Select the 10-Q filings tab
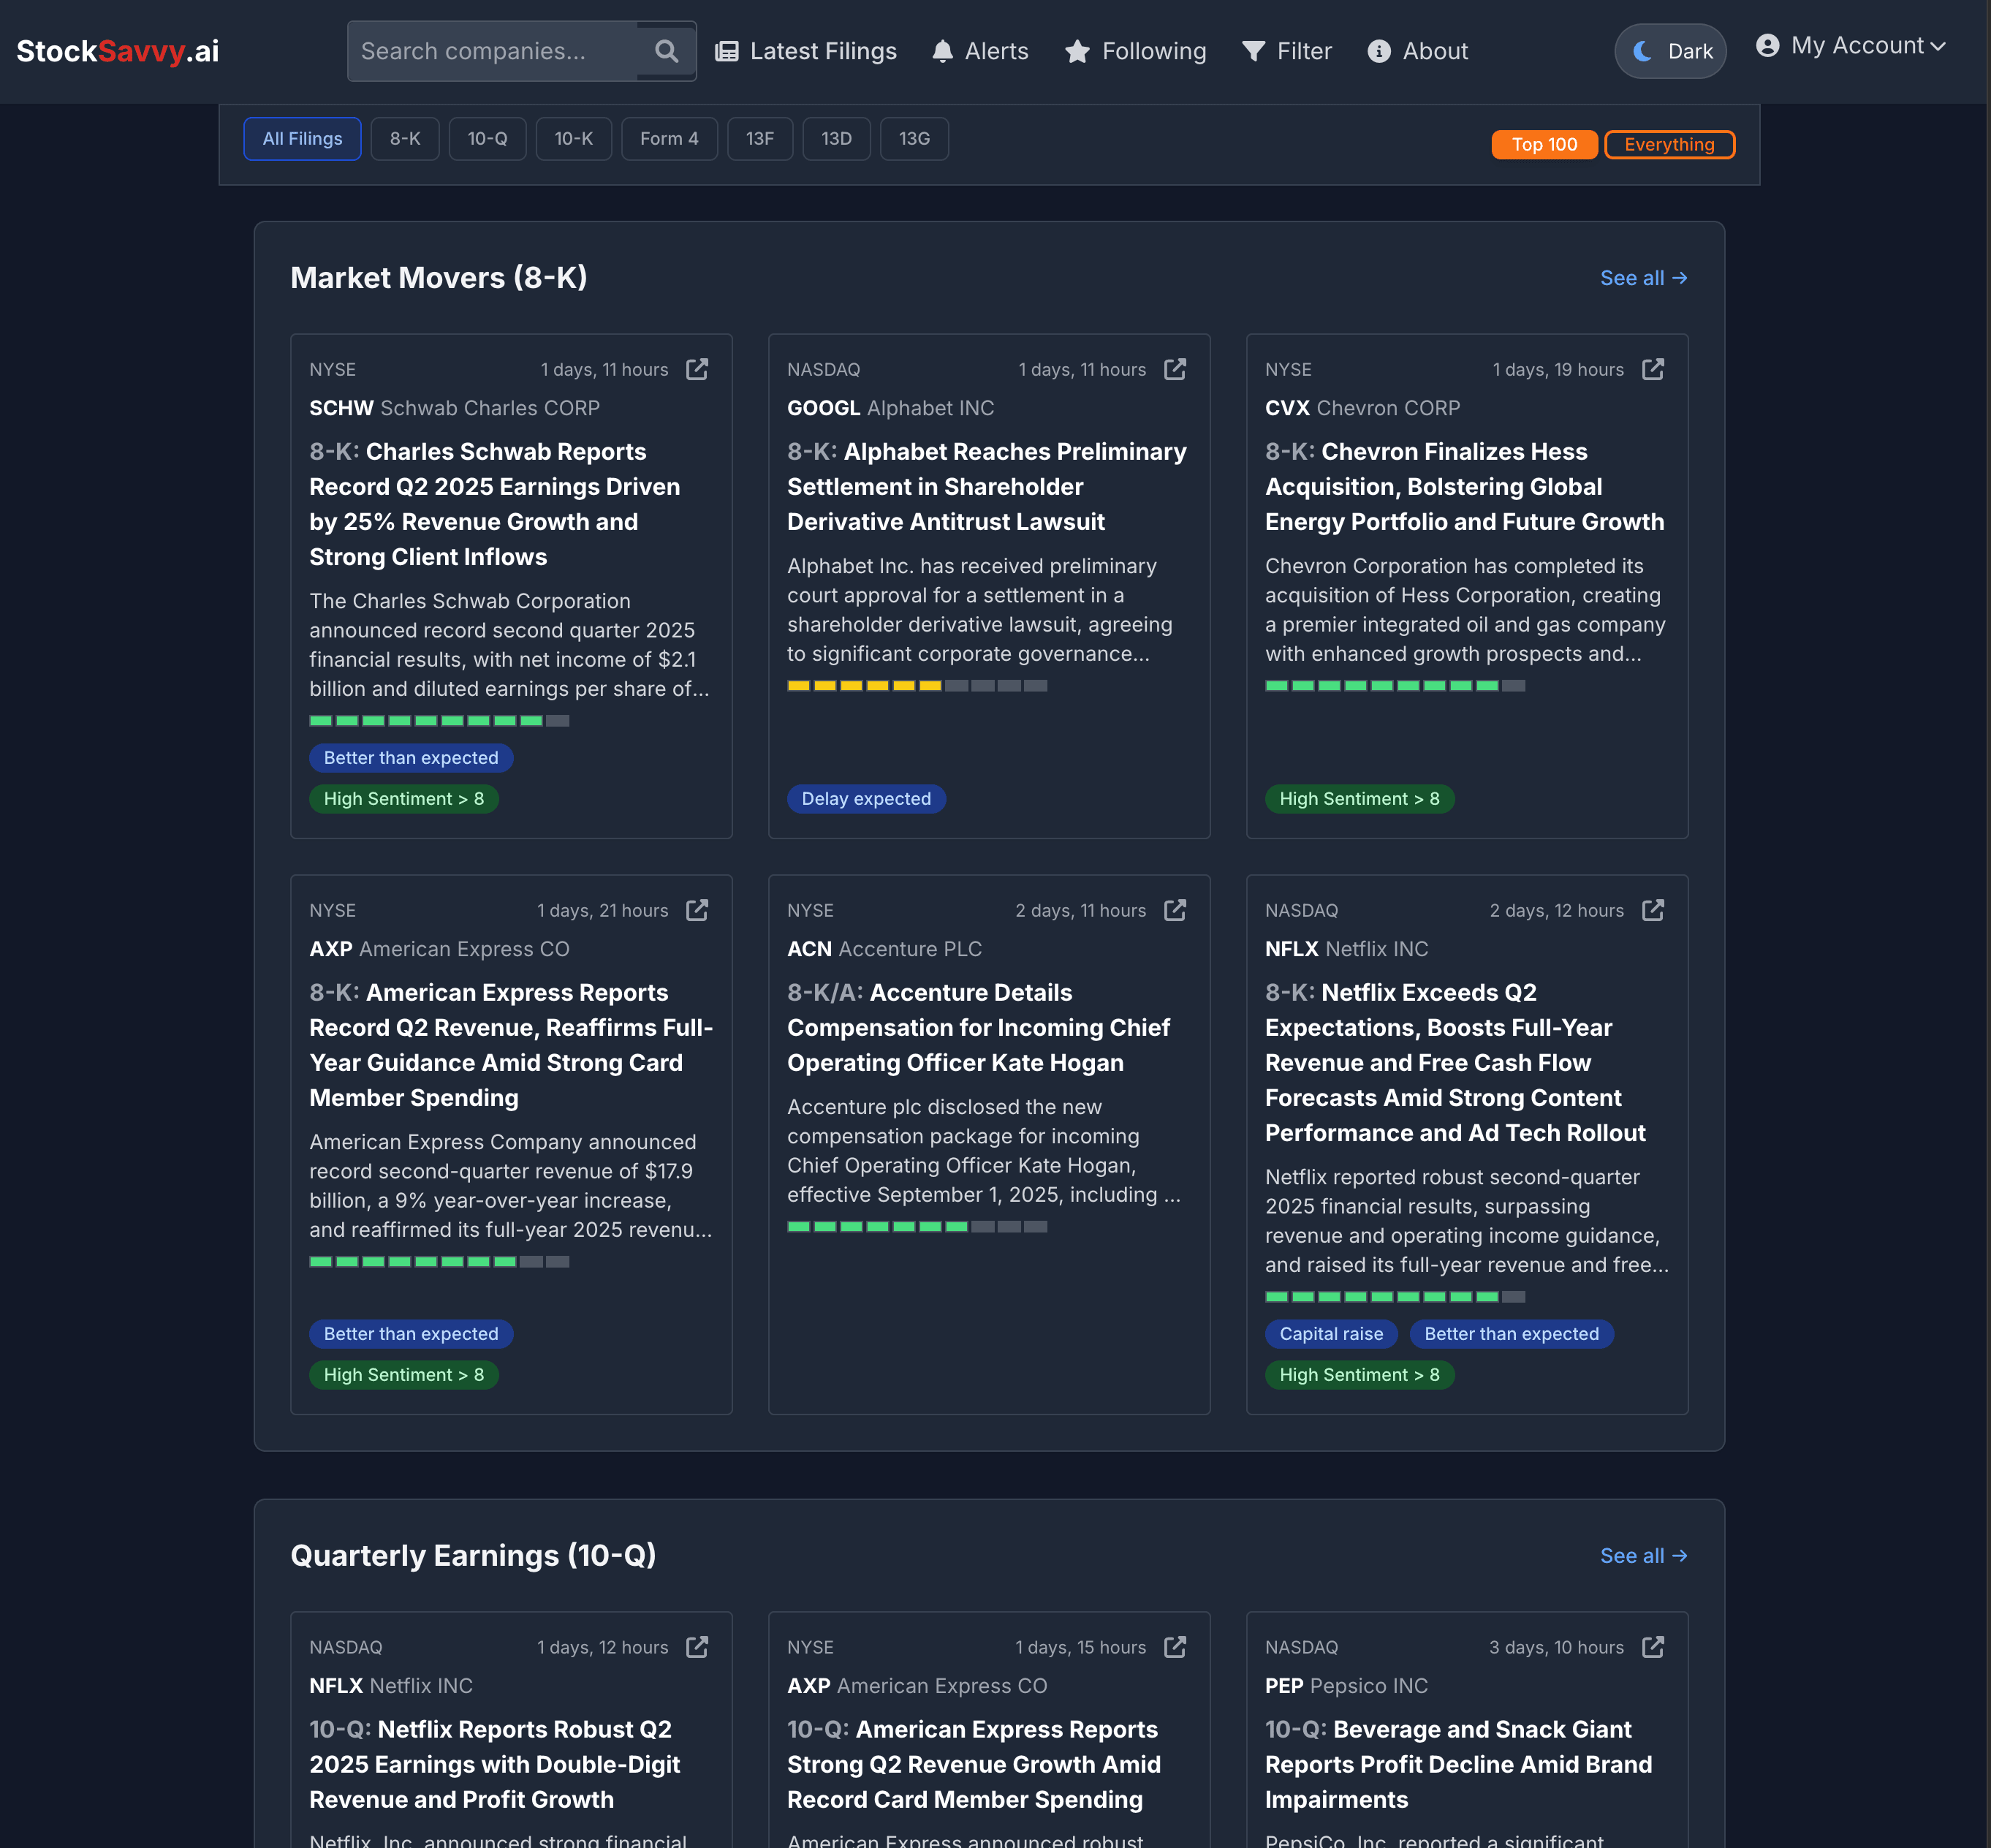1991x1848 pixels. pyautogui.click(x=487, y=139)
